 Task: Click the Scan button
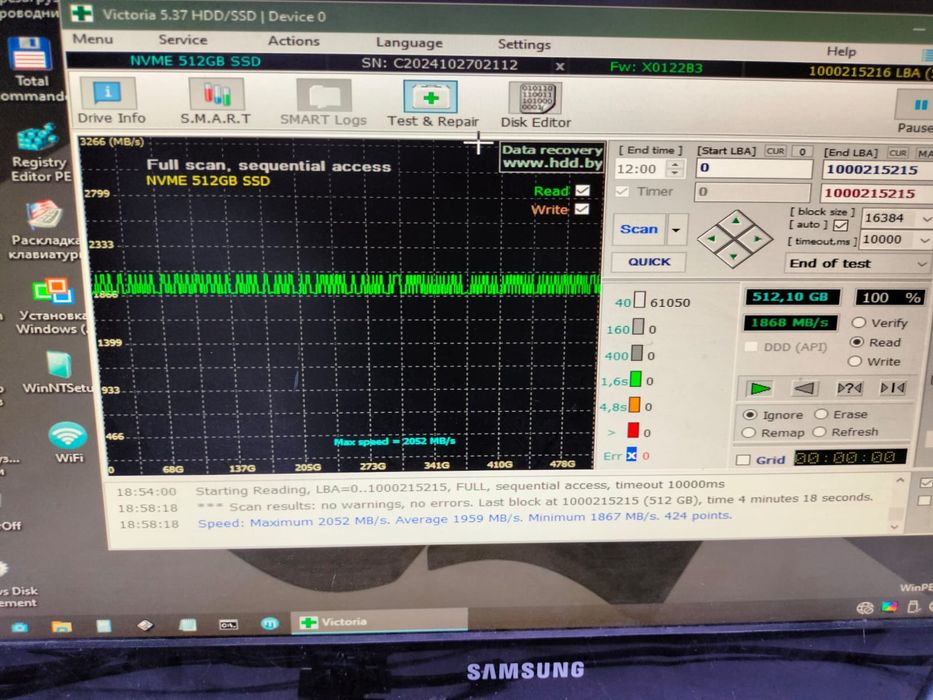point(639,229)
